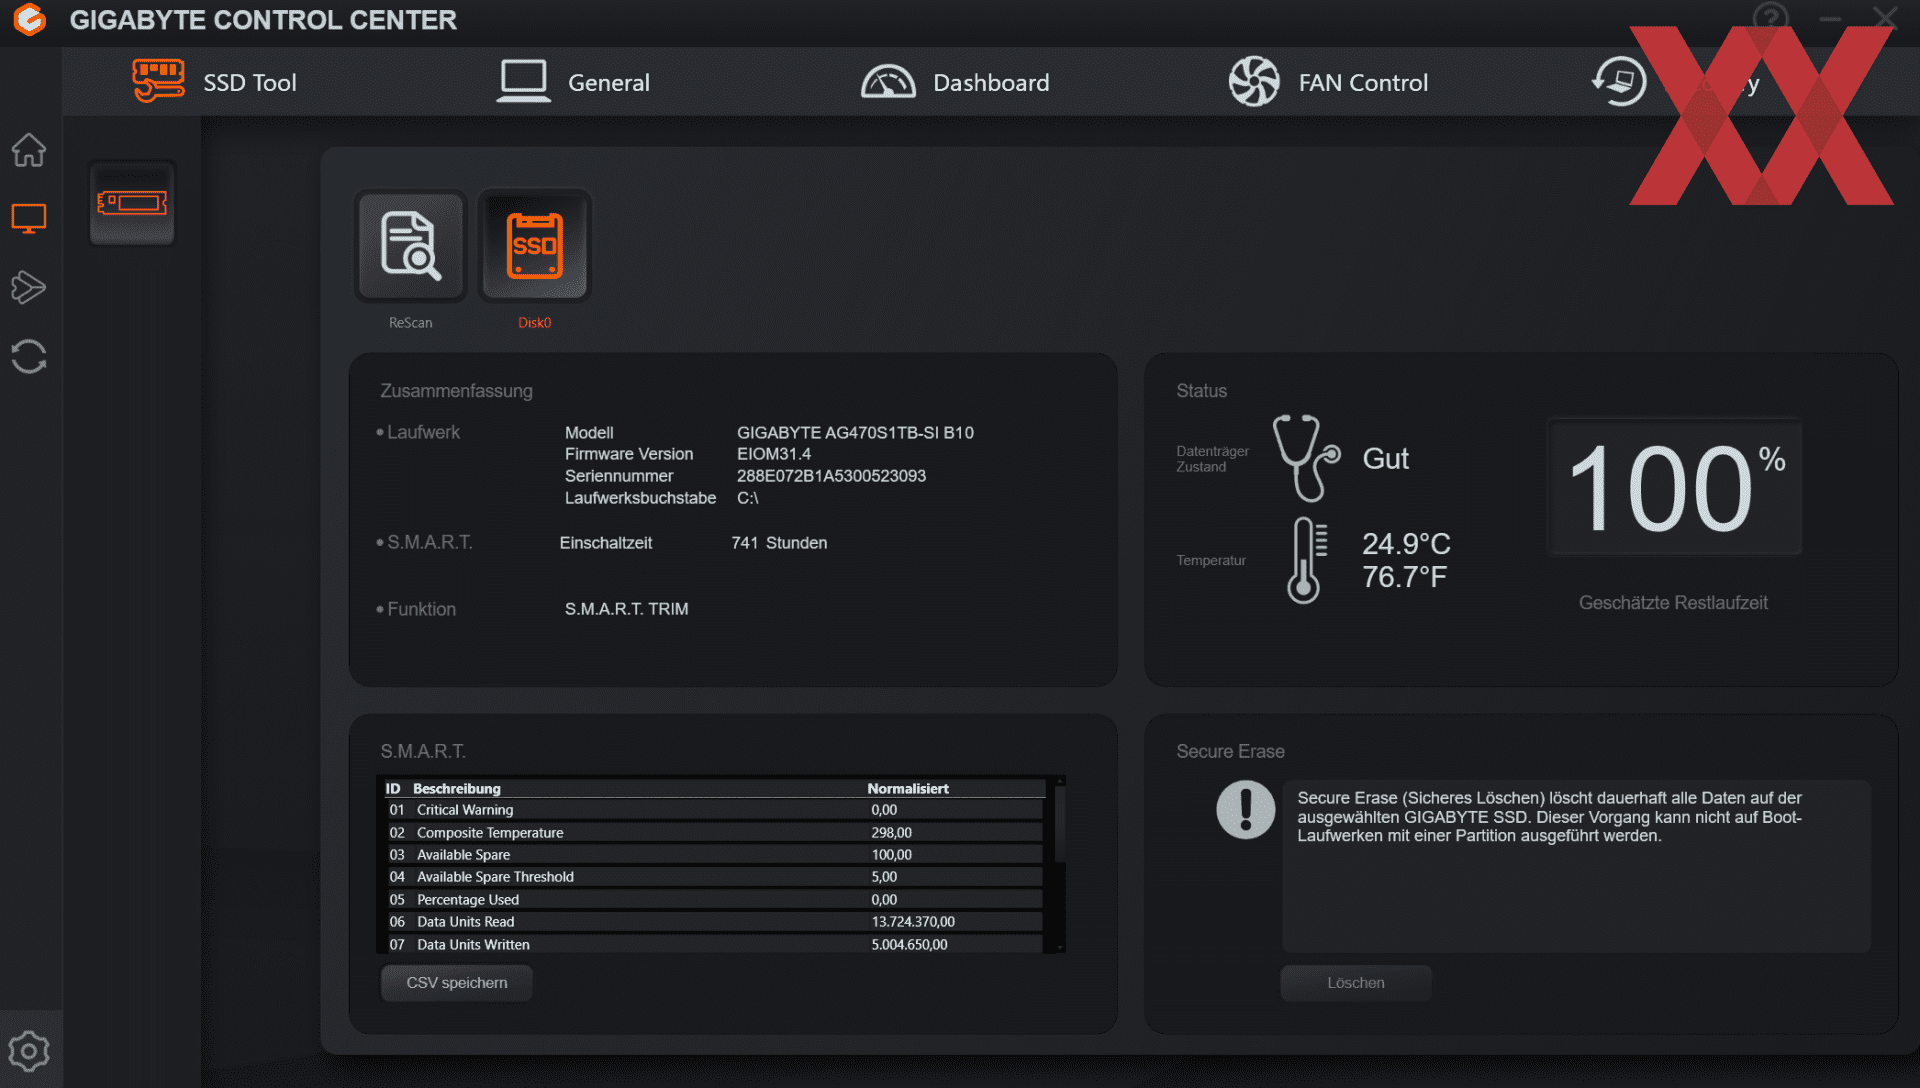Click the update refresh sidebar icon

(x=29, y=356)
